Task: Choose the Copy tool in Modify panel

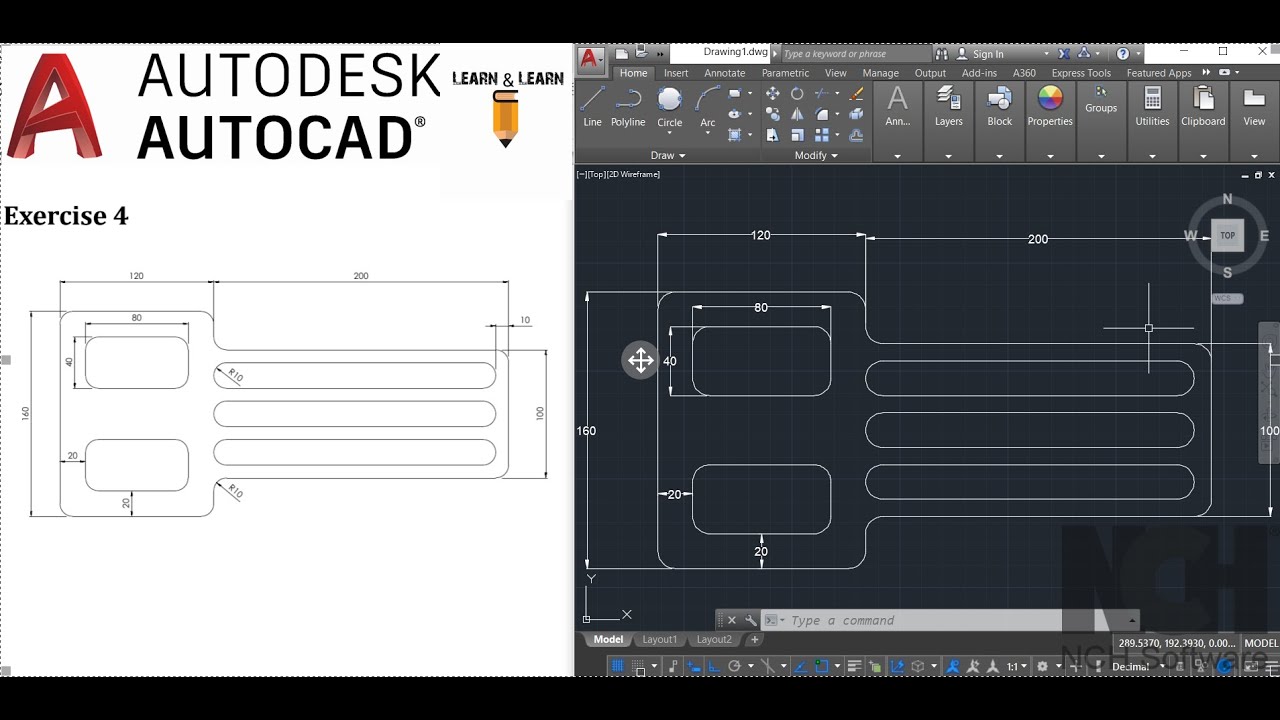Action: click(x=772, y=114)
